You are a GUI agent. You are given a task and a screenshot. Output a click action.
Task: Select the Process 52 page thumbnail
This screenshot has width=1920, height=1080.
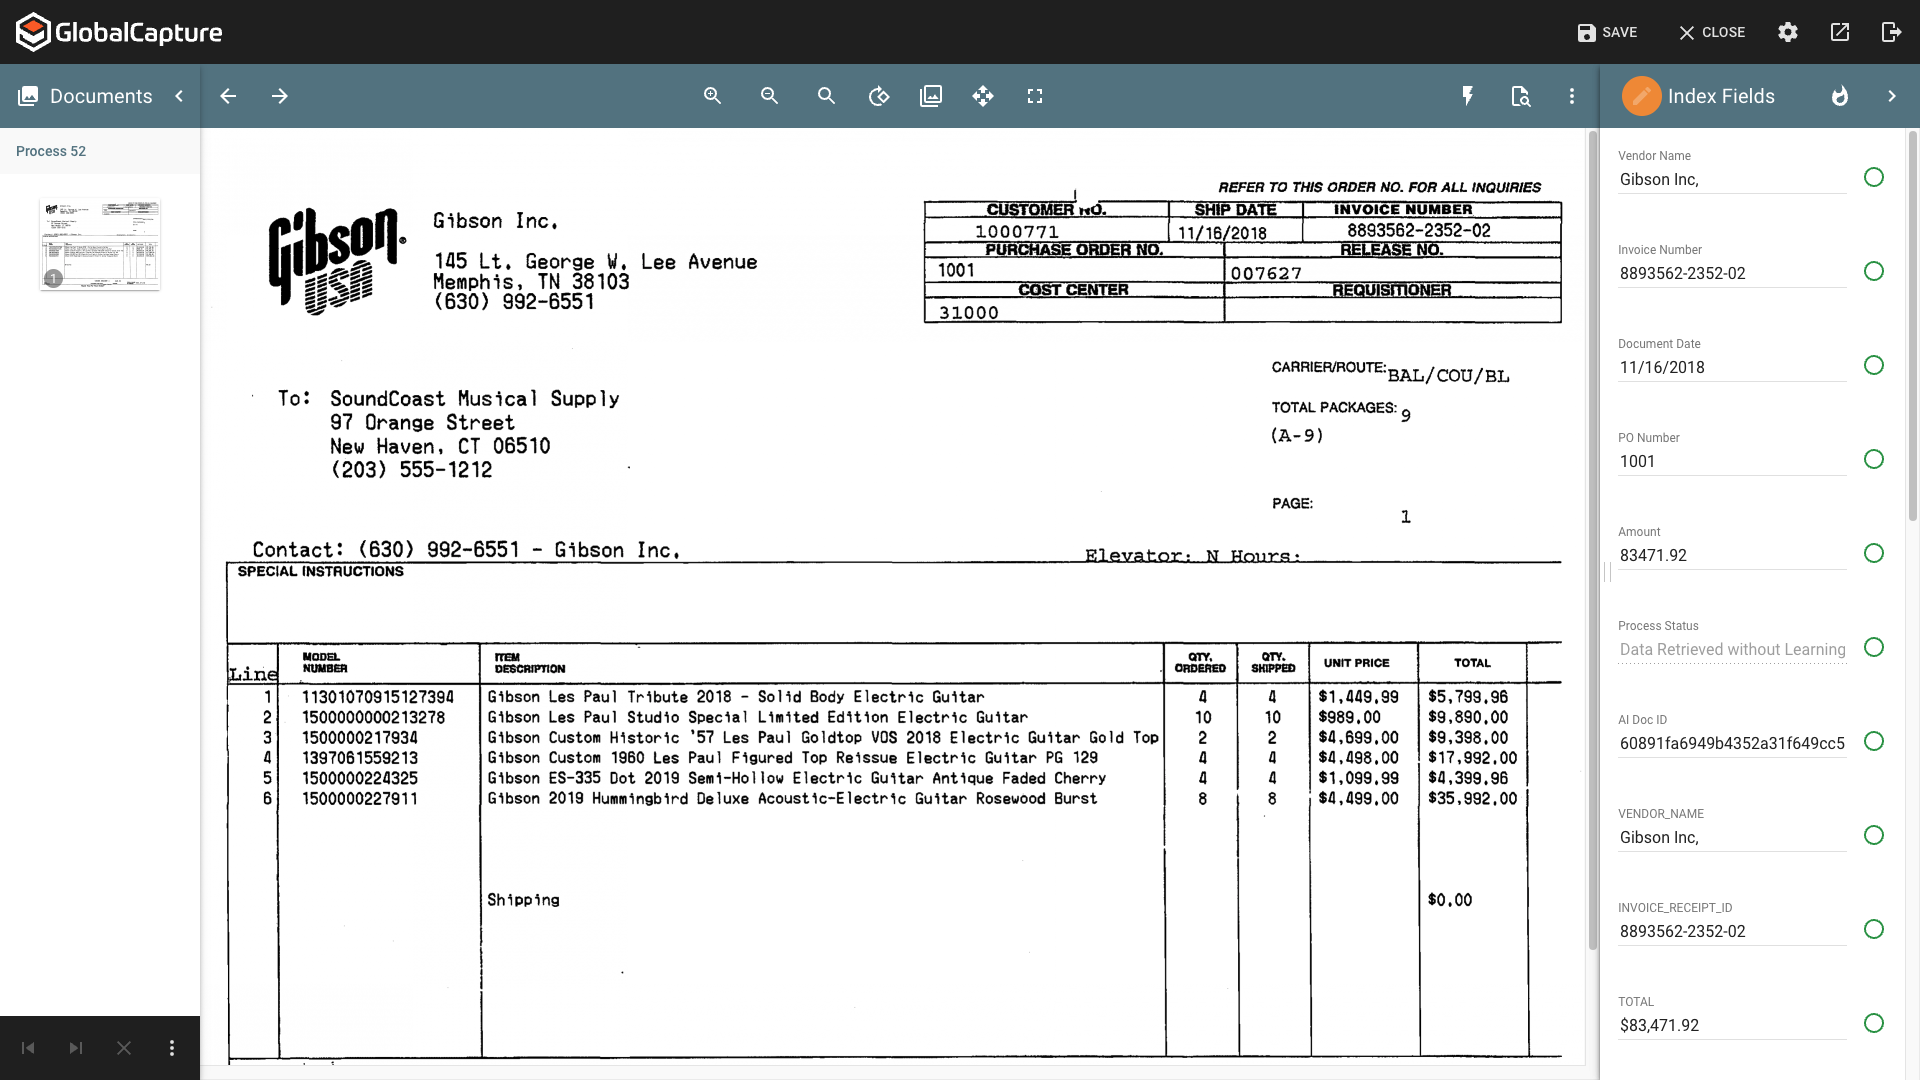click(x=99, y=243)
